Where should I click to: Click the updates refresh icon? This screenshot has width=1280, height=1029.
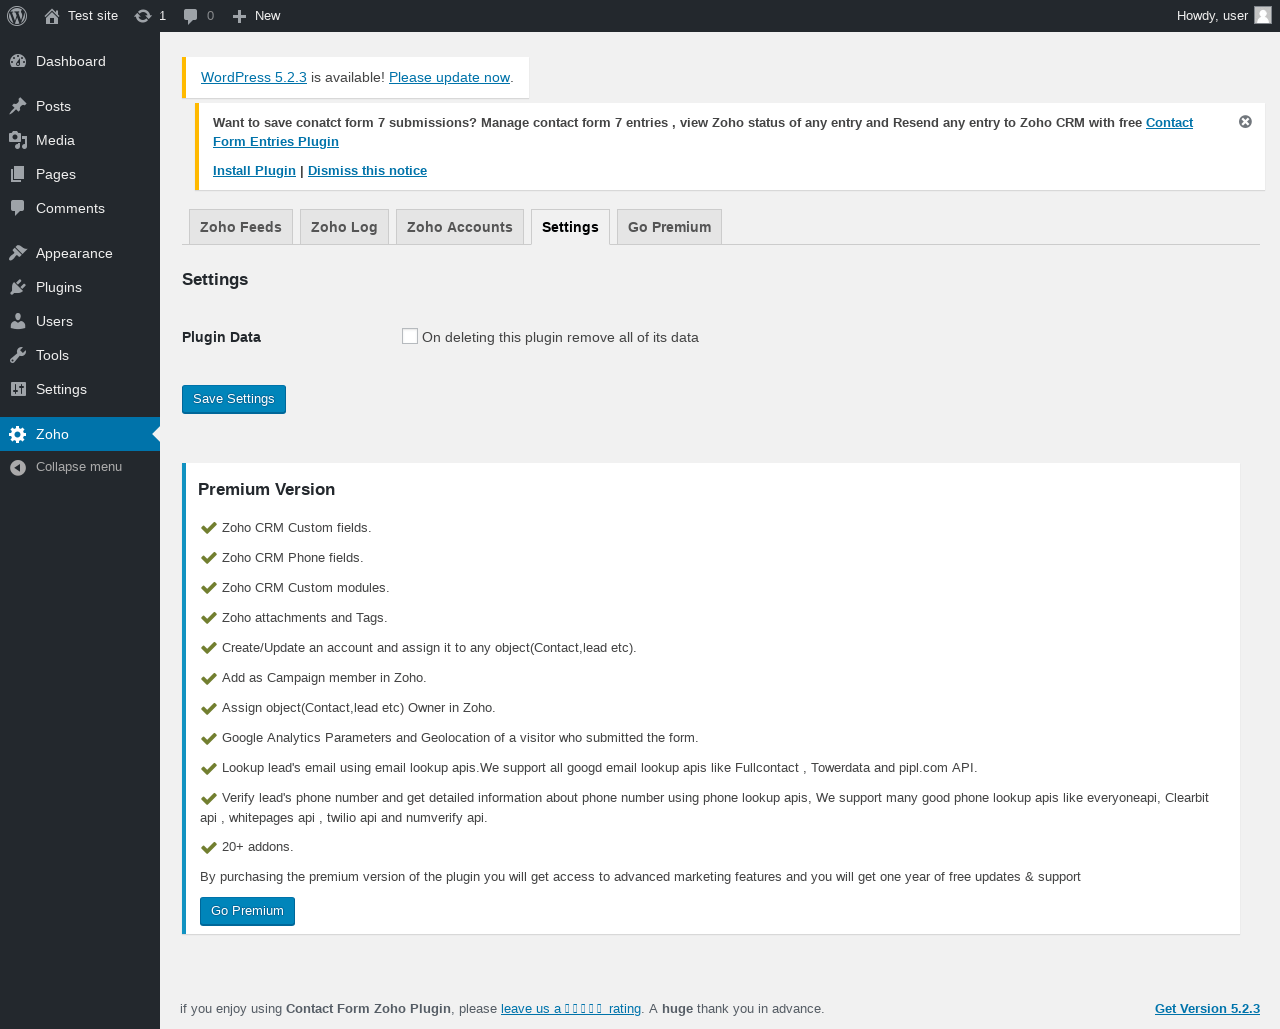[143, 16]
